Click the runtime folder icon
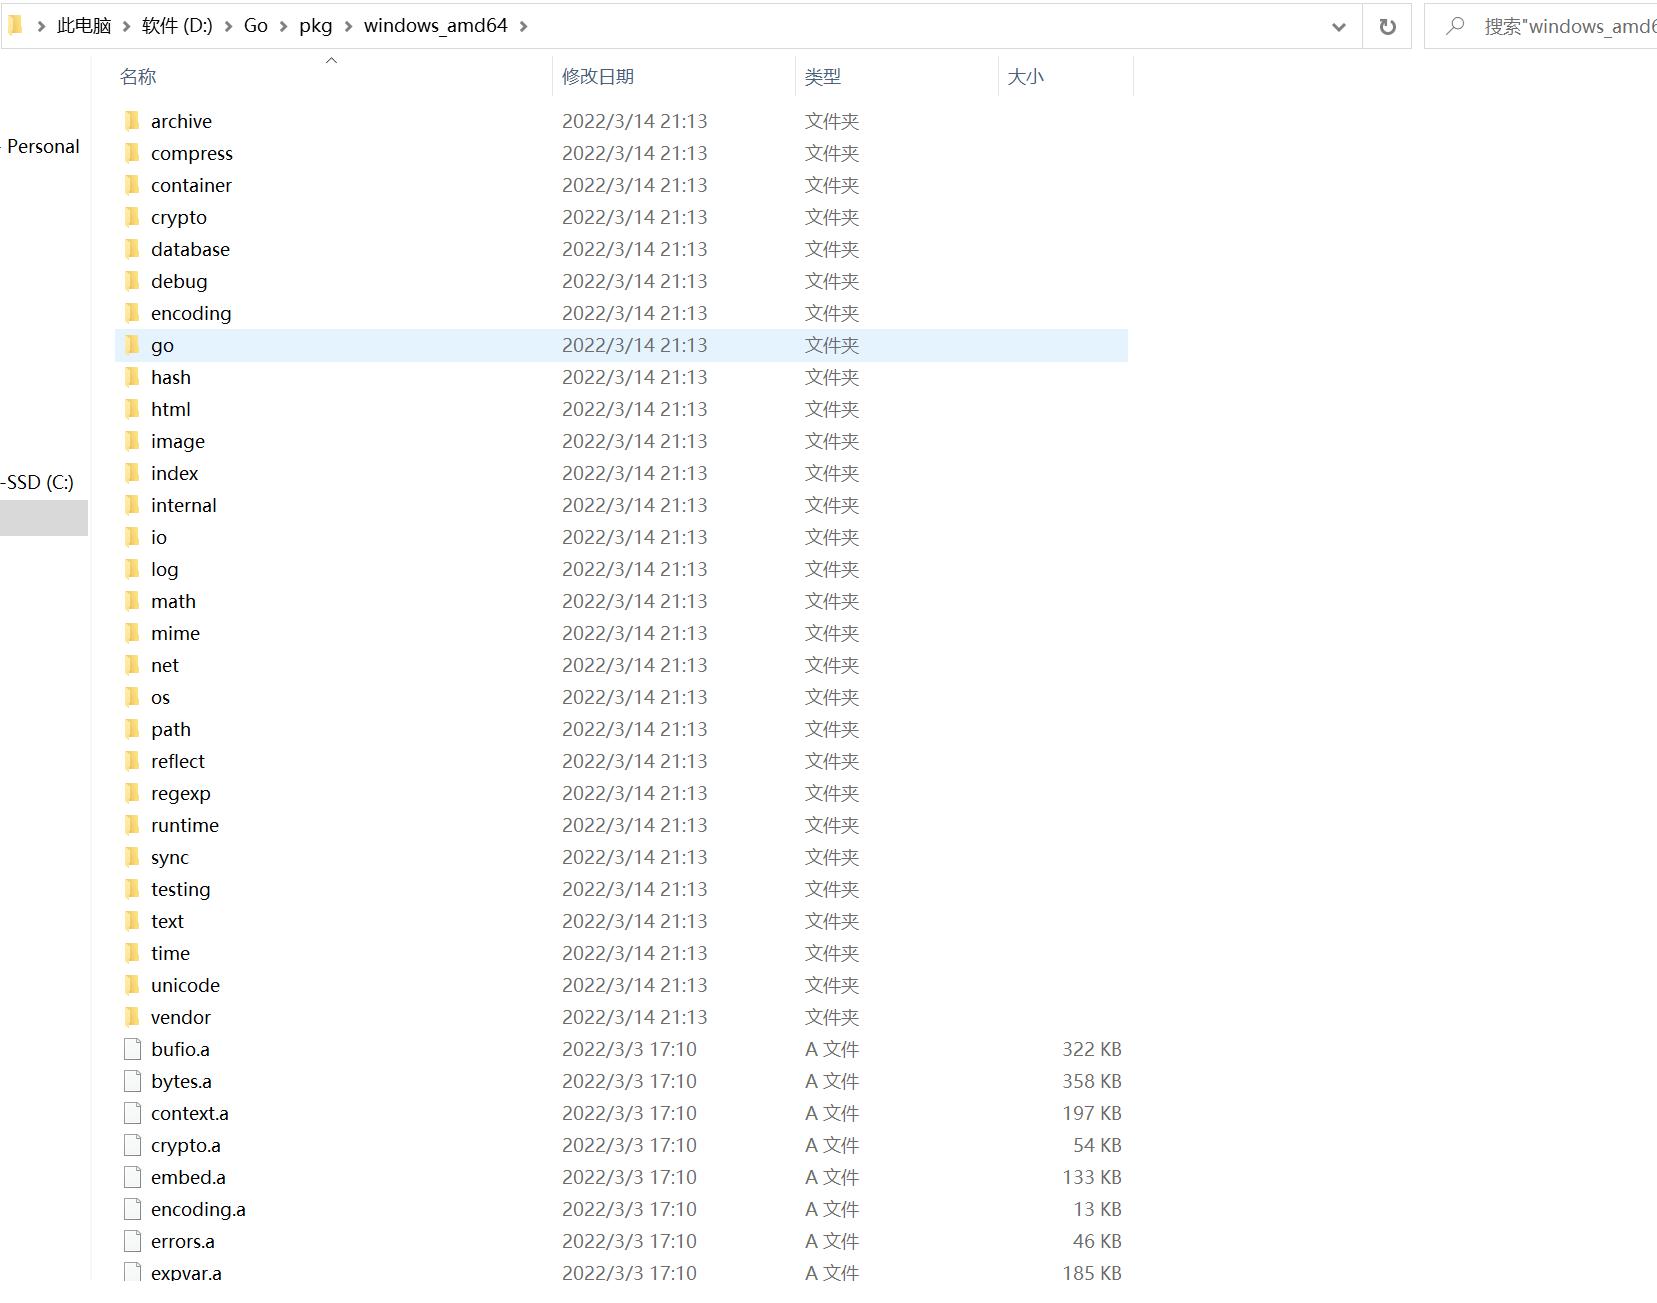The image size is (1657, 1303). point(132,825)
